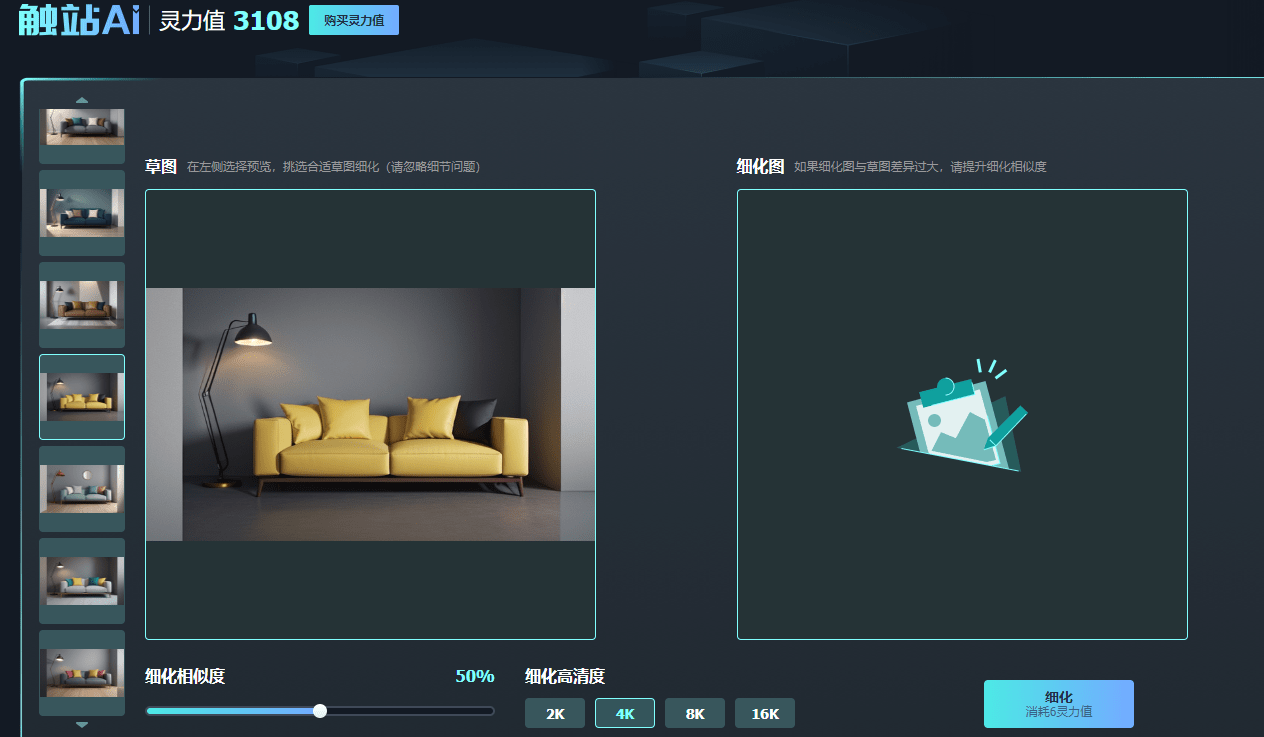Image resolution: width=1264 pixels, height=737 pixels.
Task: Select the dark blue sofa thumbnail
Action: pyautogui.click(x=82, y=213)
